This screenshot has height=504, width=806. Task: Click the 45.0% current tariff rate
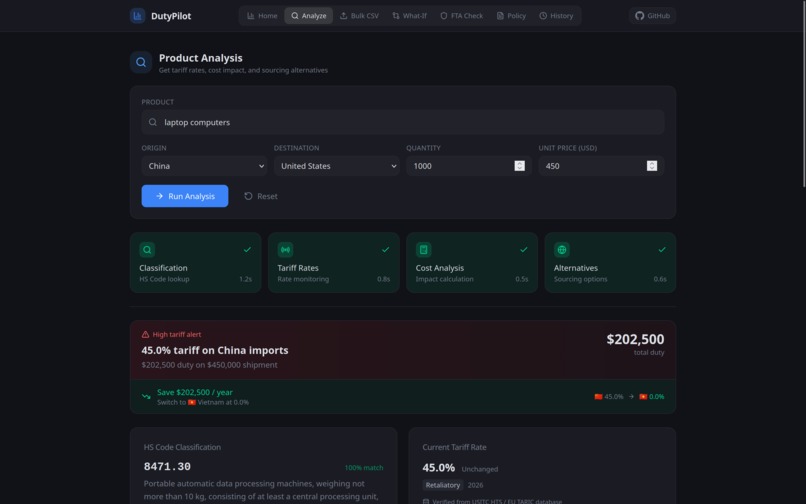tap(438, 468)
